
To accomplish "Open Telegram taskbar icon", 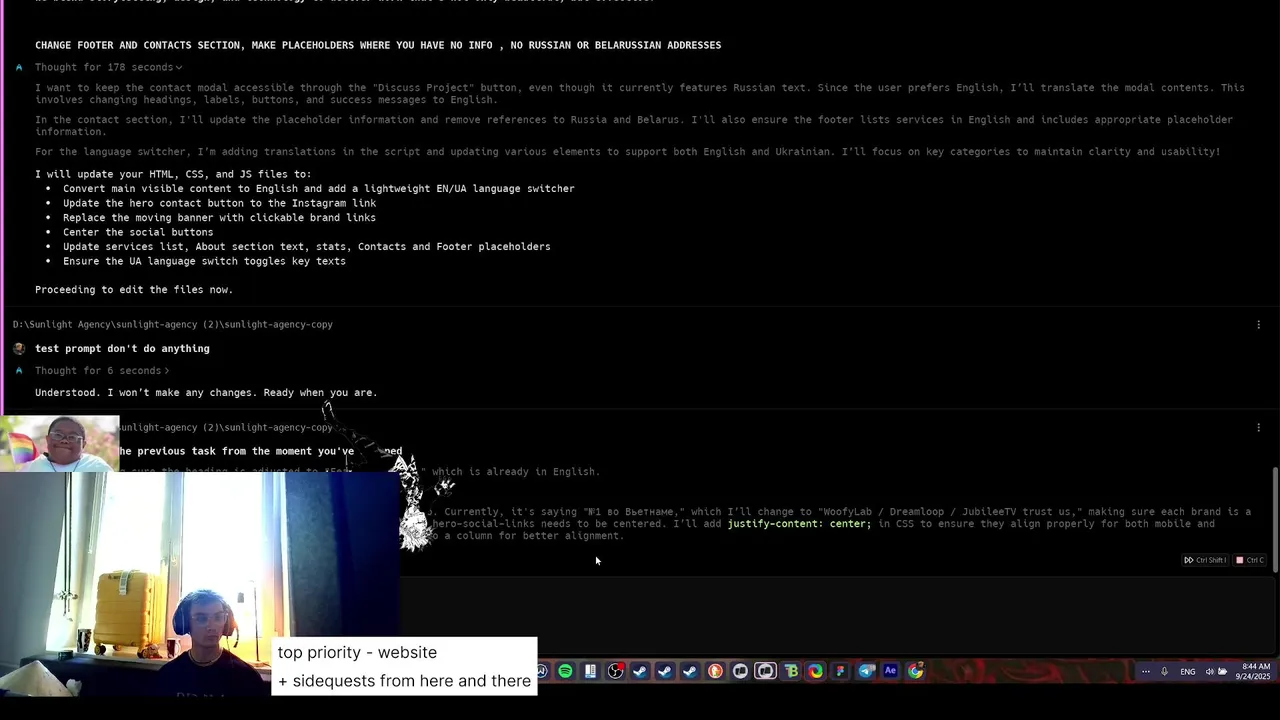I will pyautogui.click(x=866, y=671).
